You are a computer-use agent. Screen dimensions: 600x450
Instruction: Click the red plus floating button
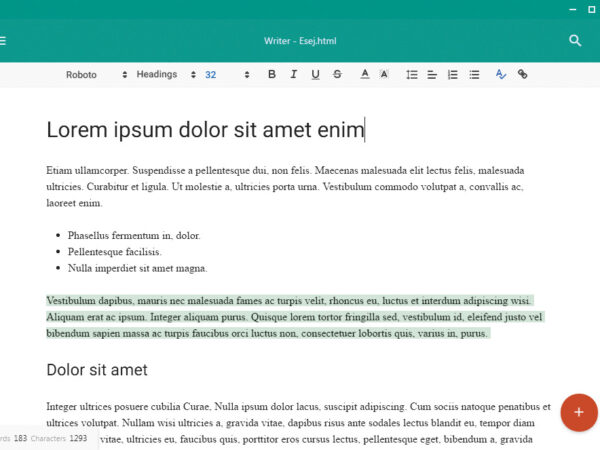[x=579, y=412]
